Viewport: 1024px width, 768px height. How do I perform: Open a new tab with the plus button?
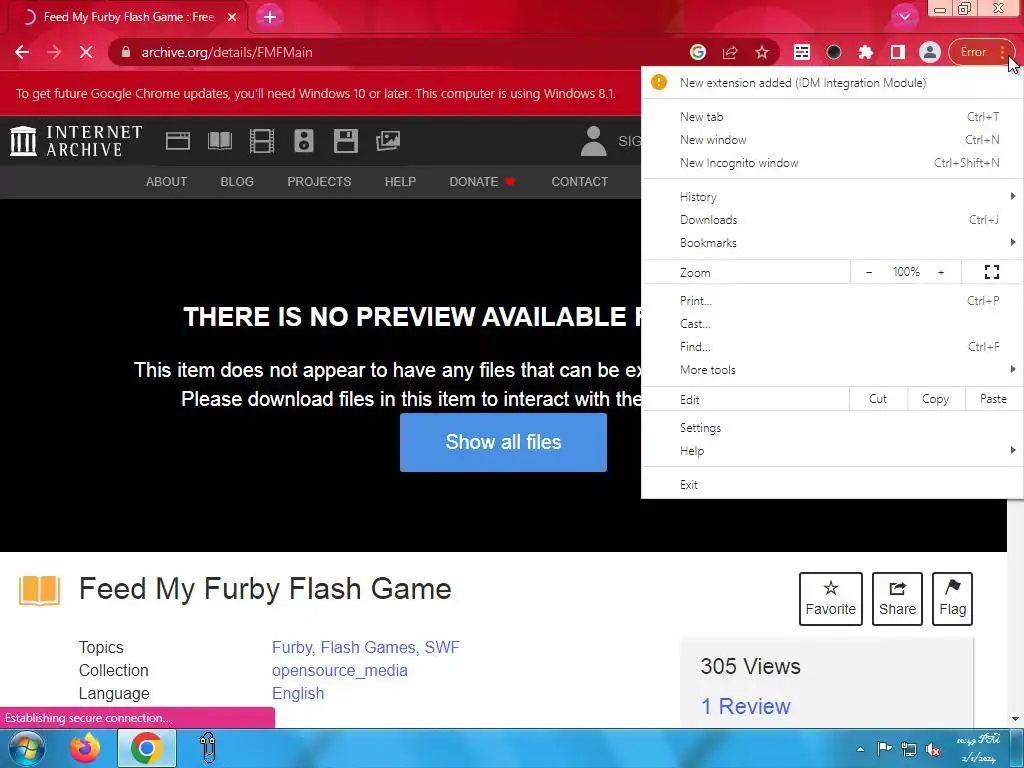pyautogui.click(x=270, y=17)
